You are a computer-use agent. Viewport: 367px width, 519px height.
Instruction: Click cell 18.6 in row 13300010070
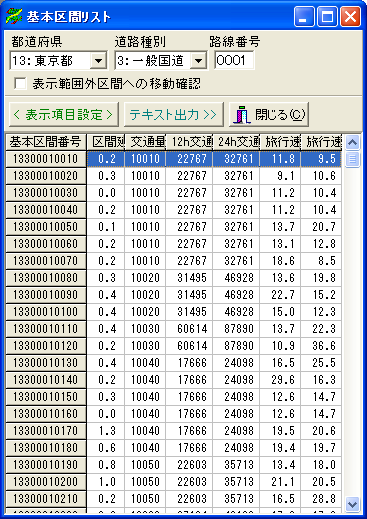pyautogui.click(x=280, y=261)
